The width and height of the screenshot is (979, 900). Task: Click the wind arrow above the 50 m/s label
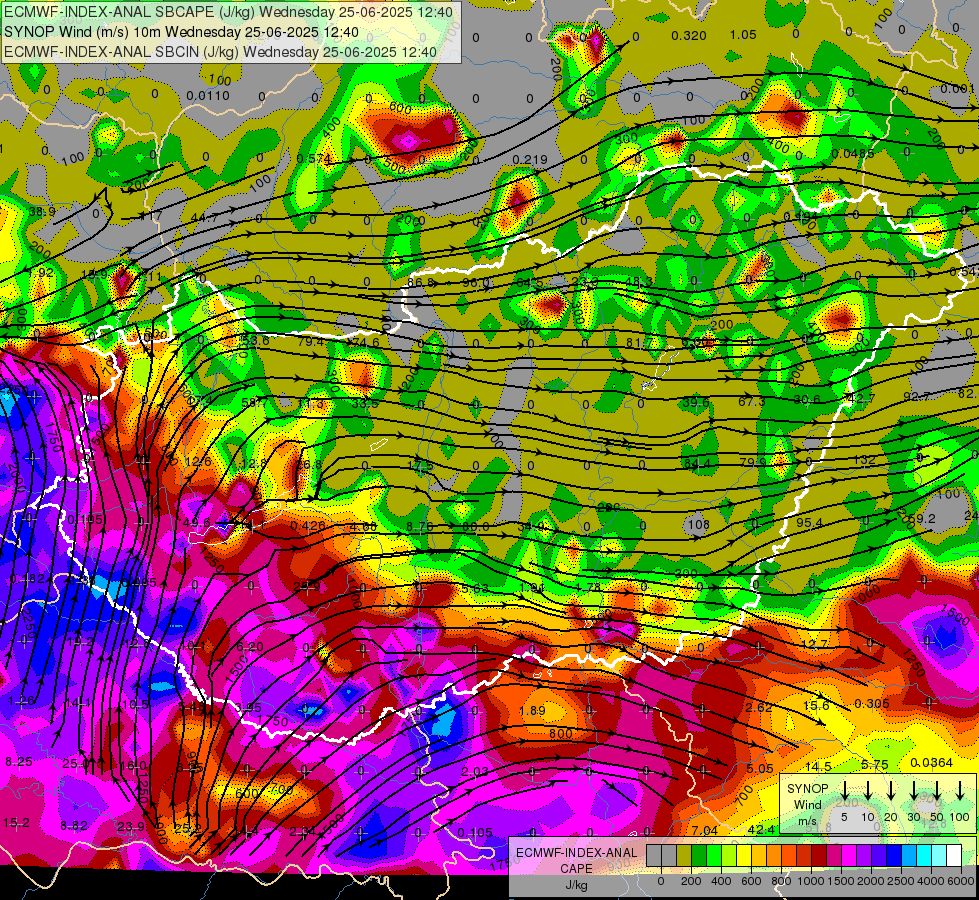pyautogui.click(x=937, y=790)
